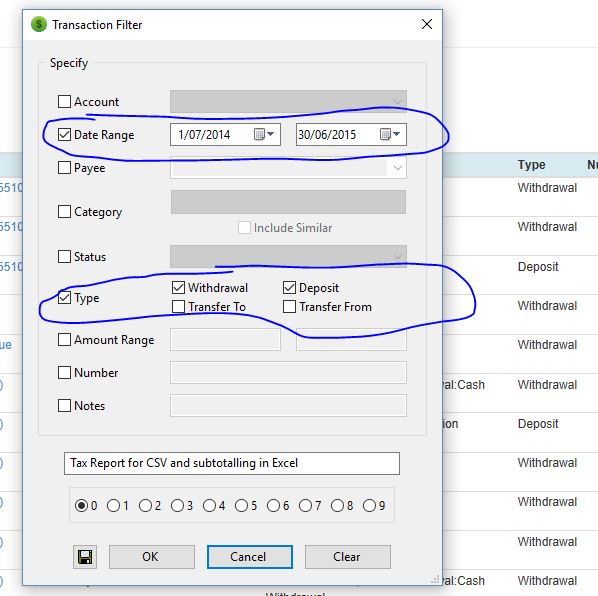Viewport: 598px width, 596px height.
Task: Click the minimum Amount Range field
Action: [225, 339]
